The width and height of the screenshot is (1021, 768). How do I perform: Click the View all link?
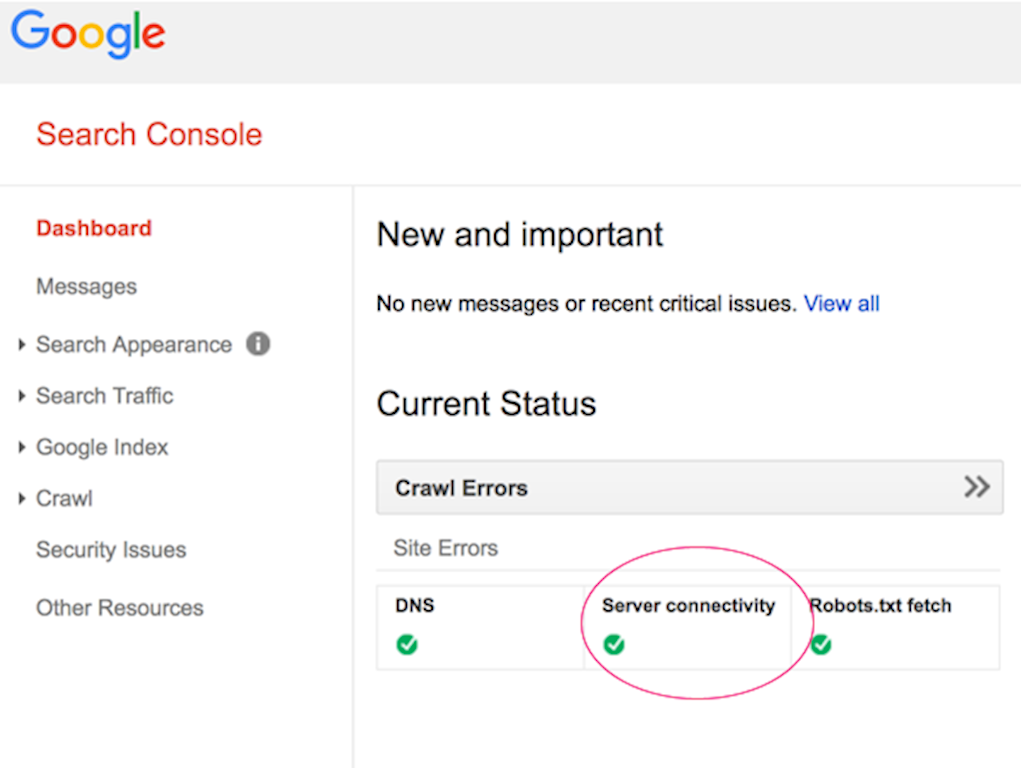pos(841,303)
